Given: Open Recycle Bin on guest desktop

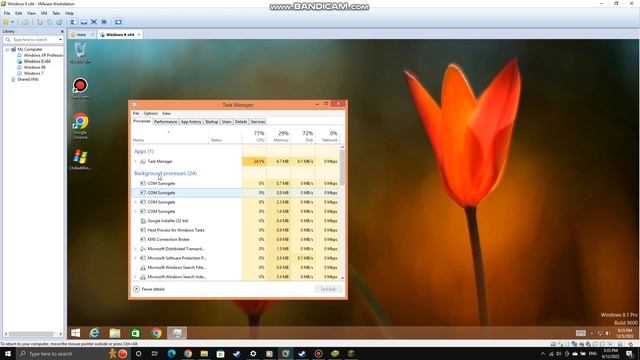Looking at the screenshot, I should click(x=80, y=53).
